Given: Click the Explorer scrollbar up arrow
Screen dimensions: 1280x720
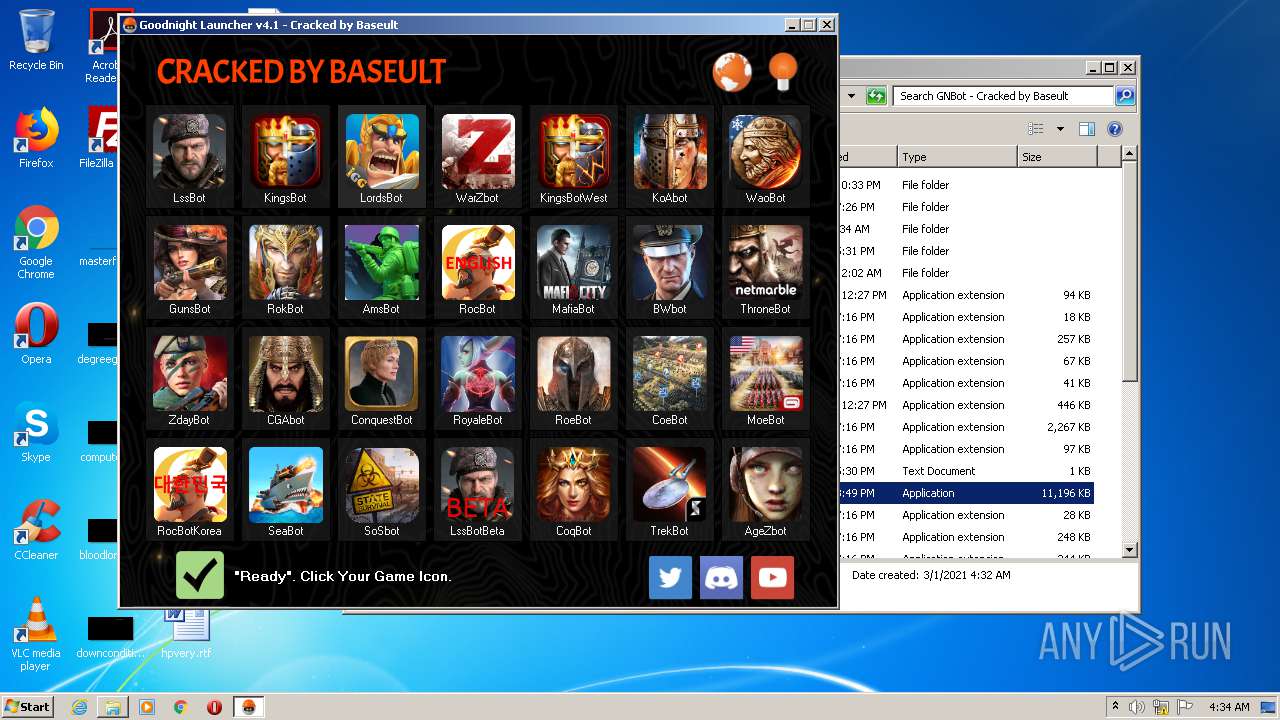Looking at the screenshot, I should [x=1129, y=154].
